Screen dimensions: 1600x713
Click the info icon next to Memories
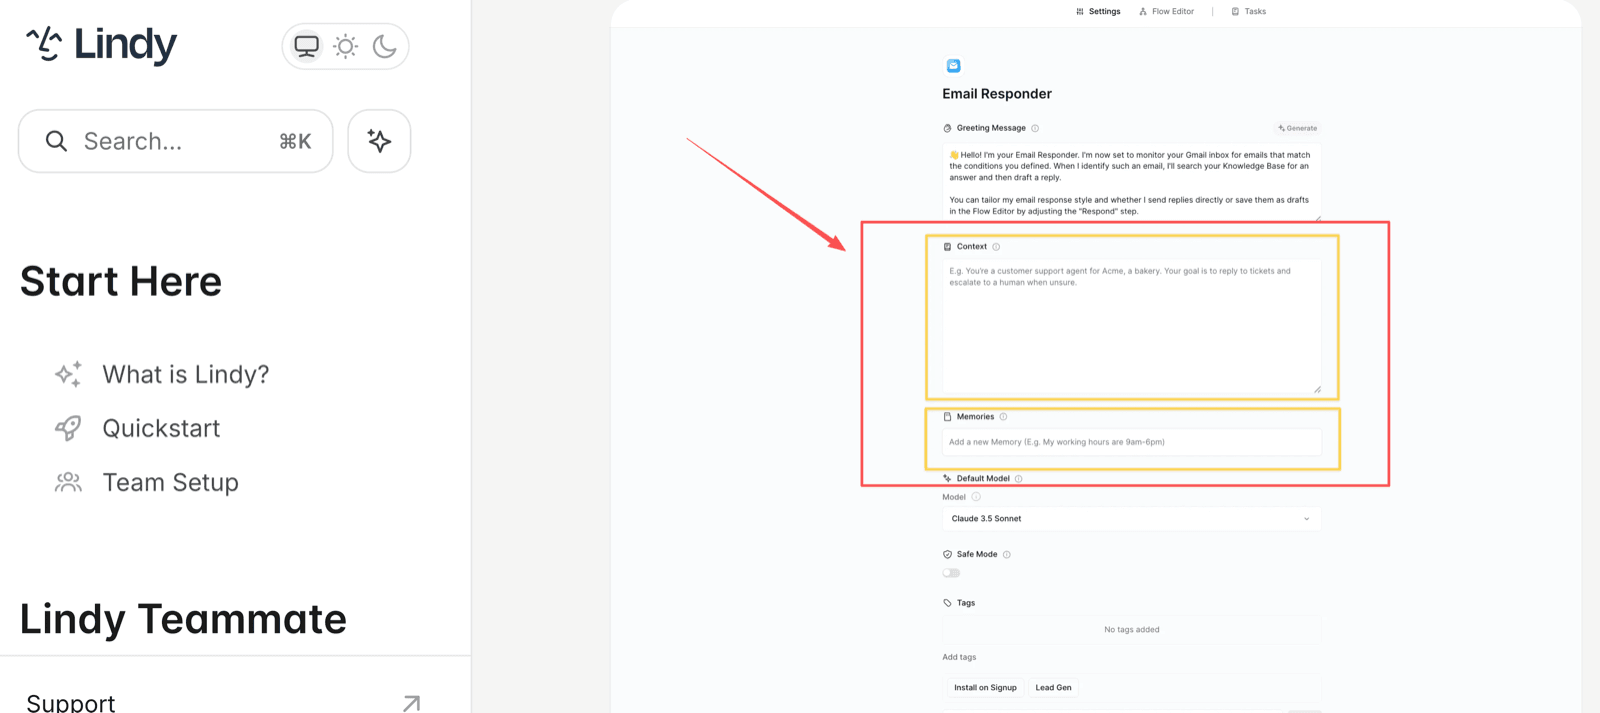[x=1003, y=417]
